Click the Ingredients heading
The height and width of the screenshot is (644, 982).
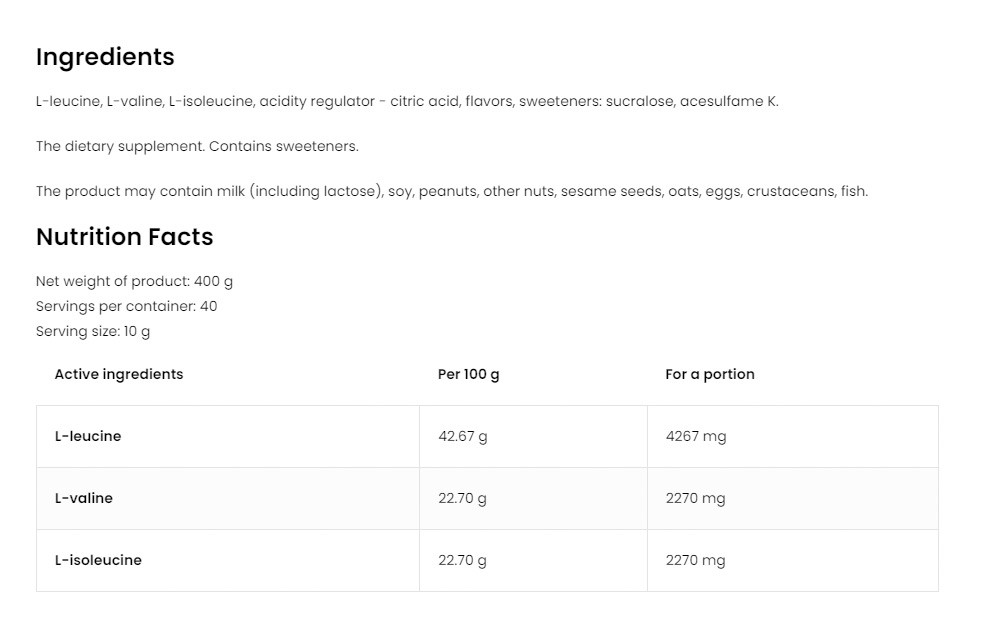pyautogui.click(x=105, y=57)
